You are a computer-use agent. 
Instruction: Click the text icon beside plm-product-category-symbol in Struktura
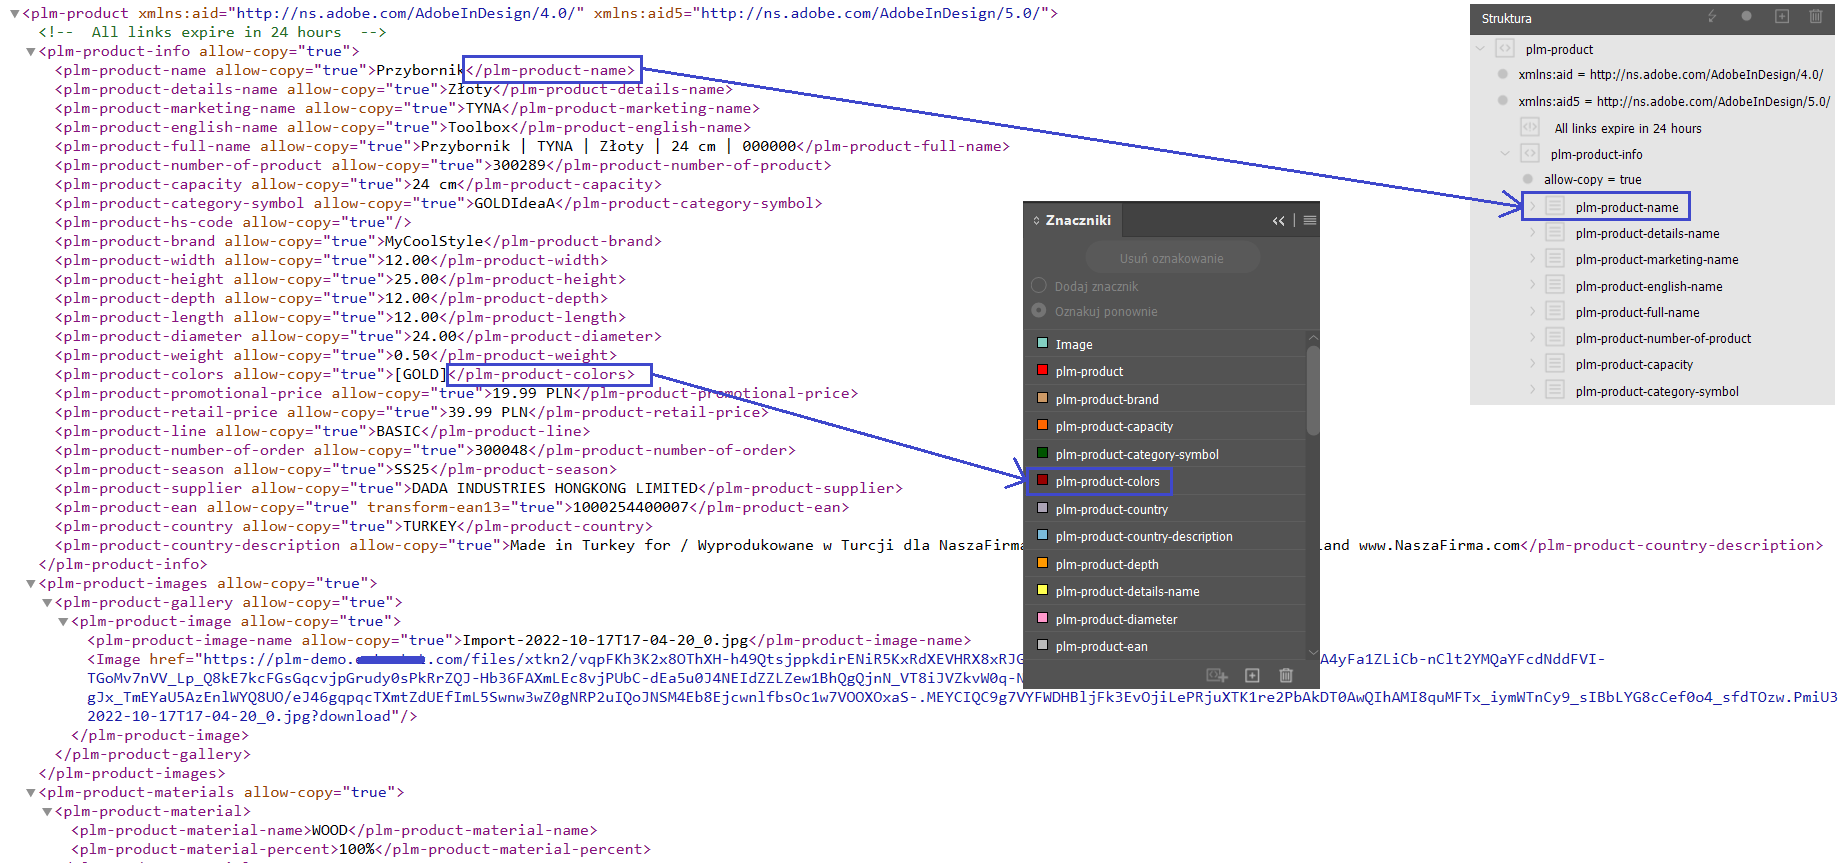1555,390
